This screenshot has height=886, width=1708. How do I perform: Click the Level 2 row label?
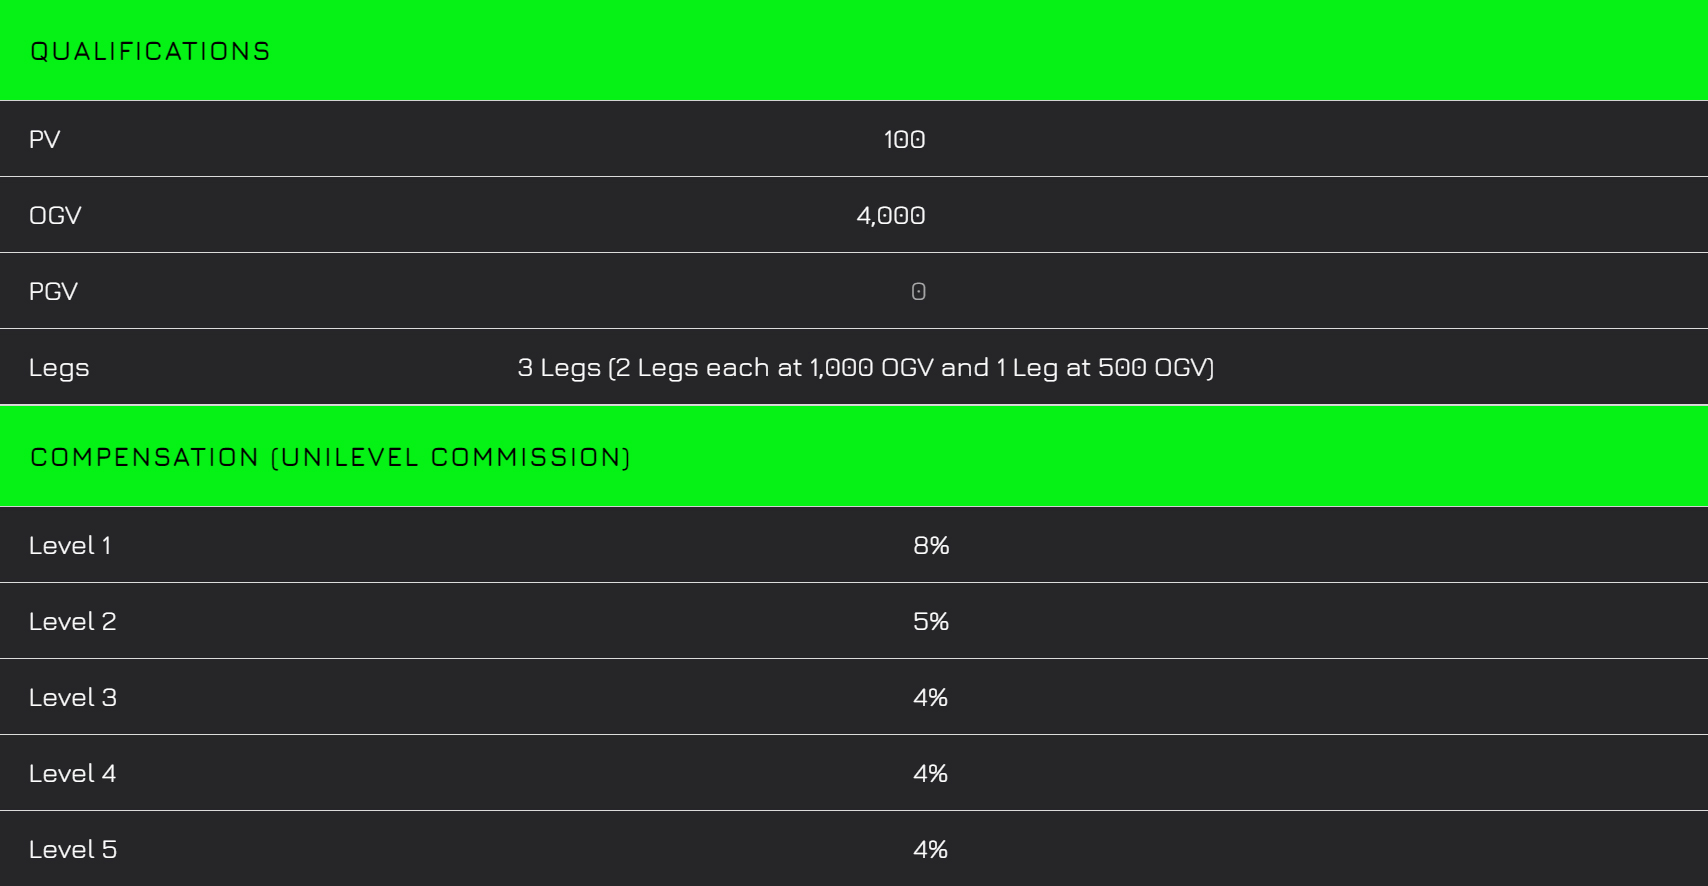coord(72,621)
